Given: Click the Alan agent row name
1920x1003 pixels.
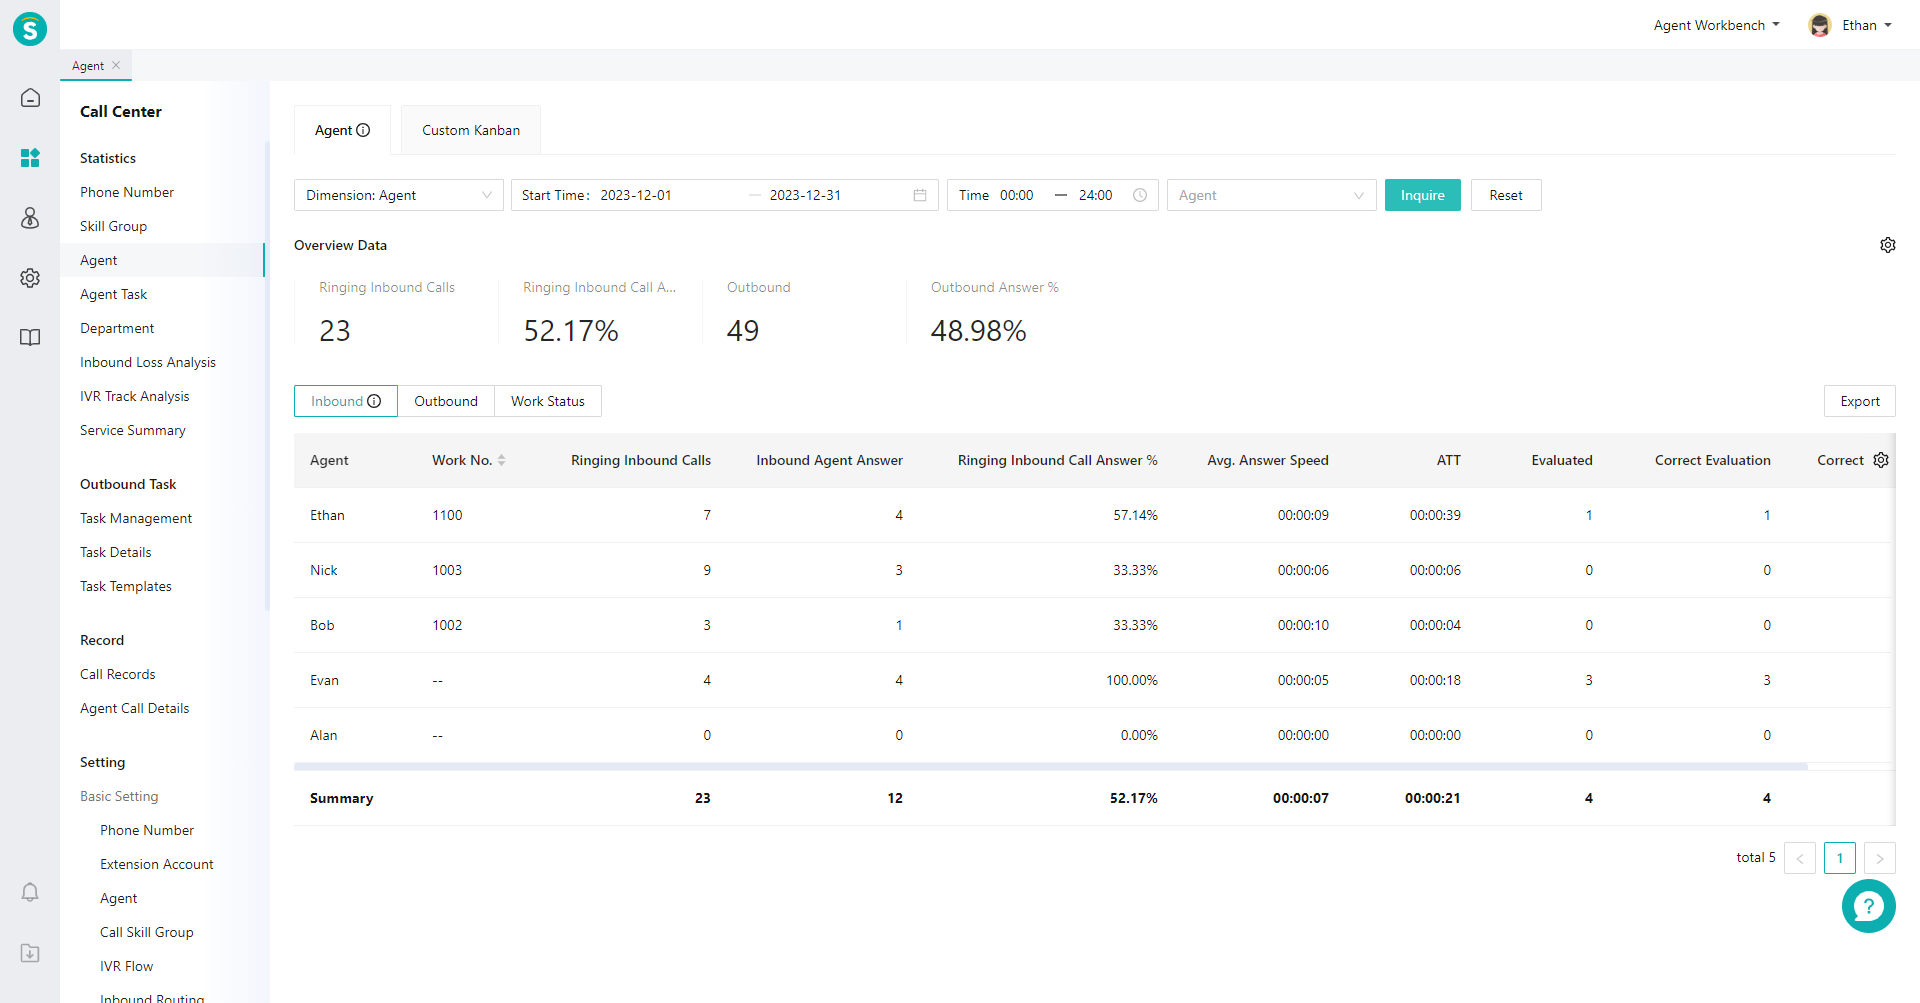Looking at the screenshot, I should point(324,735).
